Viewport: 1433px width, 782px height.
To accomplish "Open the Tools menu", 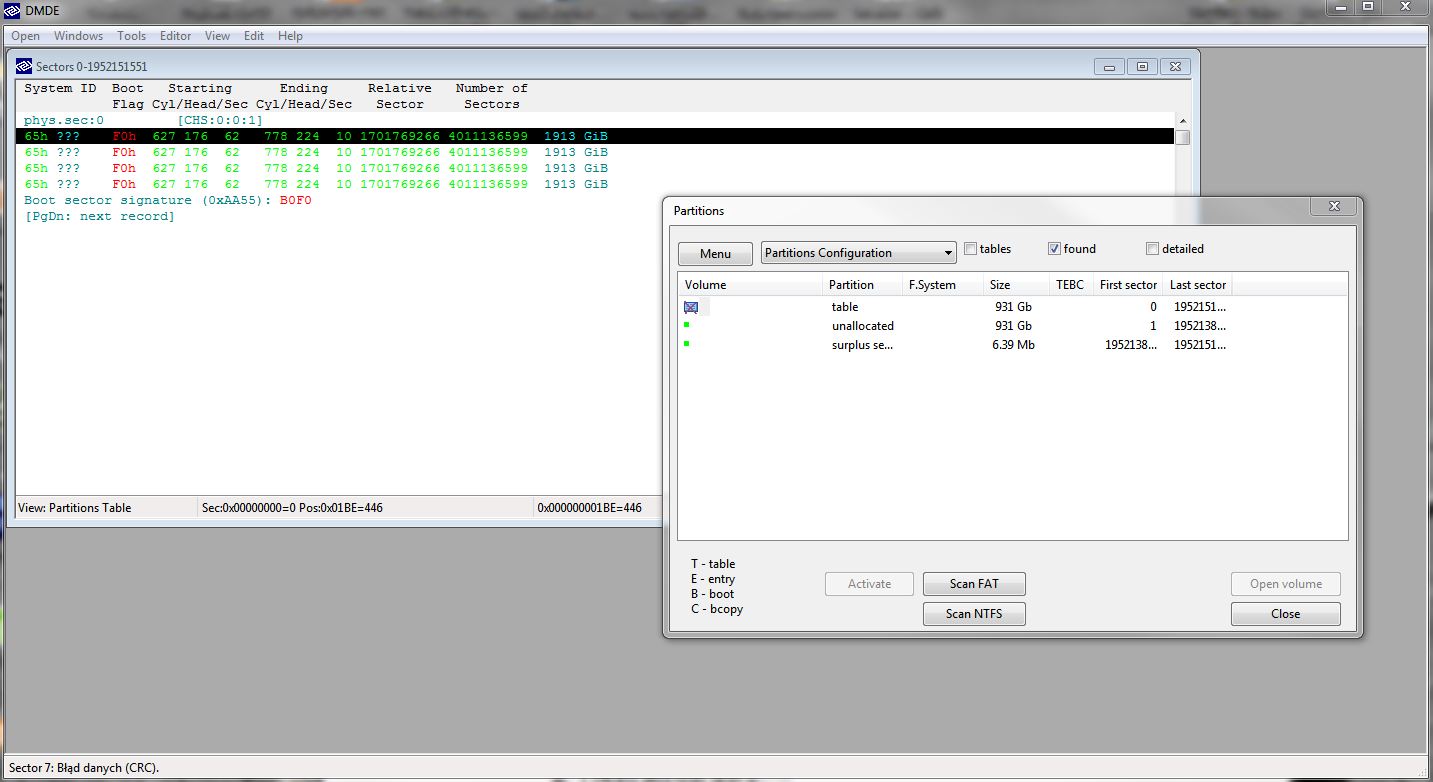I will click(x=131, y=36).
